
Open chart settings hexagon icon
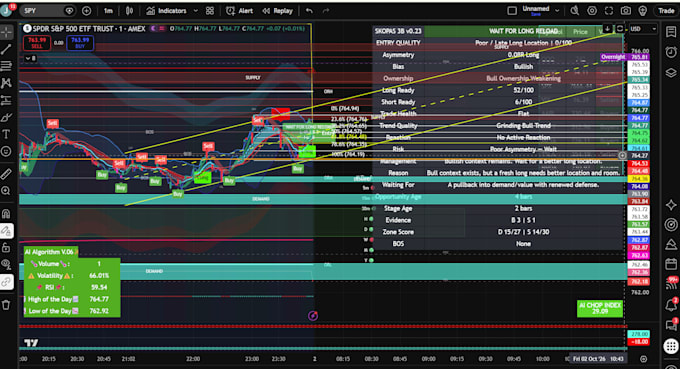592,10
